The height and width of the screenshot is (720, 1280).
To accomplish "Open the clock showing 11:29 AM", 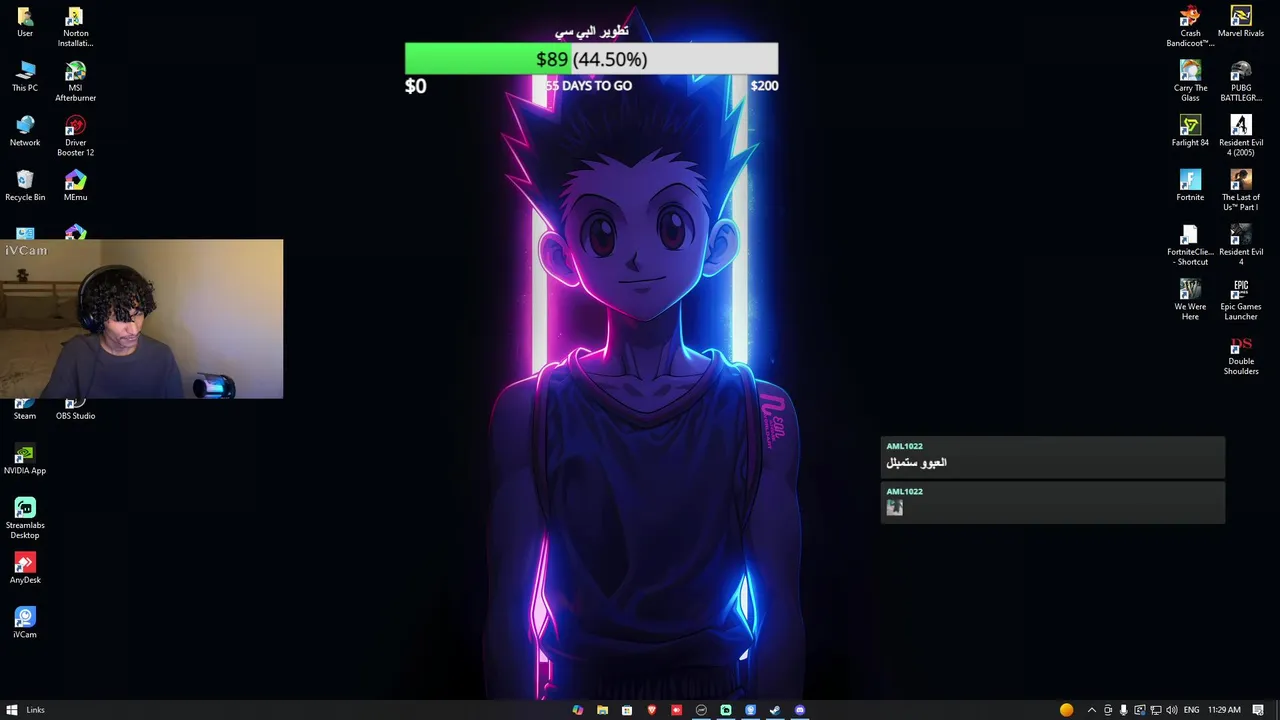I will click(x=1224, y=710).
